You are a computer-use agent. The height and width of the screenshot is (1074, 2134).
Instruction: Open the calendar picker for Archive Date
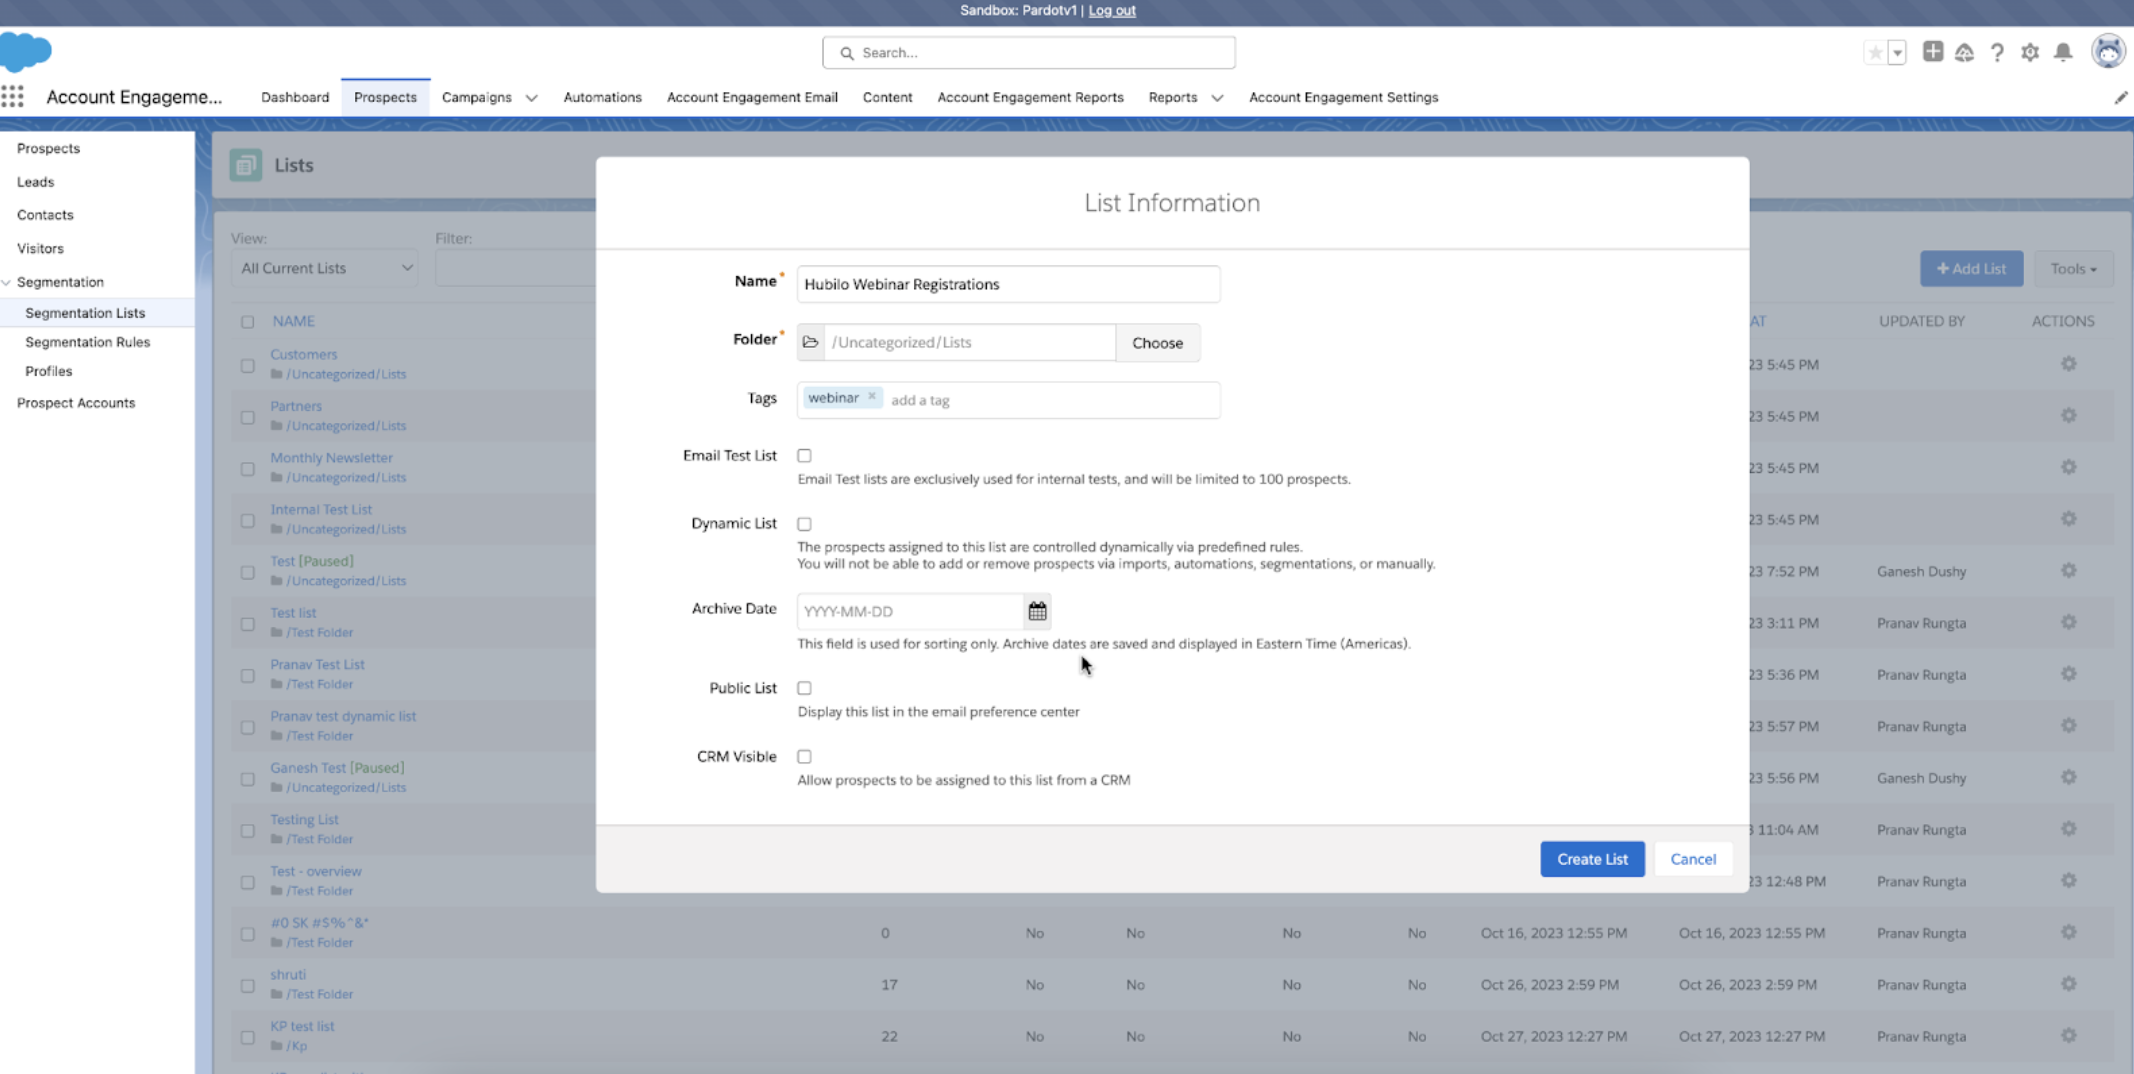tap(1037, 611)
